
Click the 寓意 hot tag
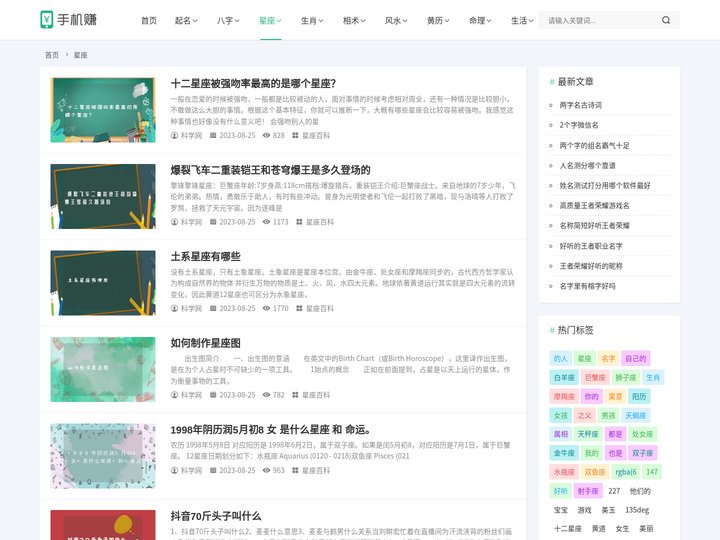click(615, 396)
